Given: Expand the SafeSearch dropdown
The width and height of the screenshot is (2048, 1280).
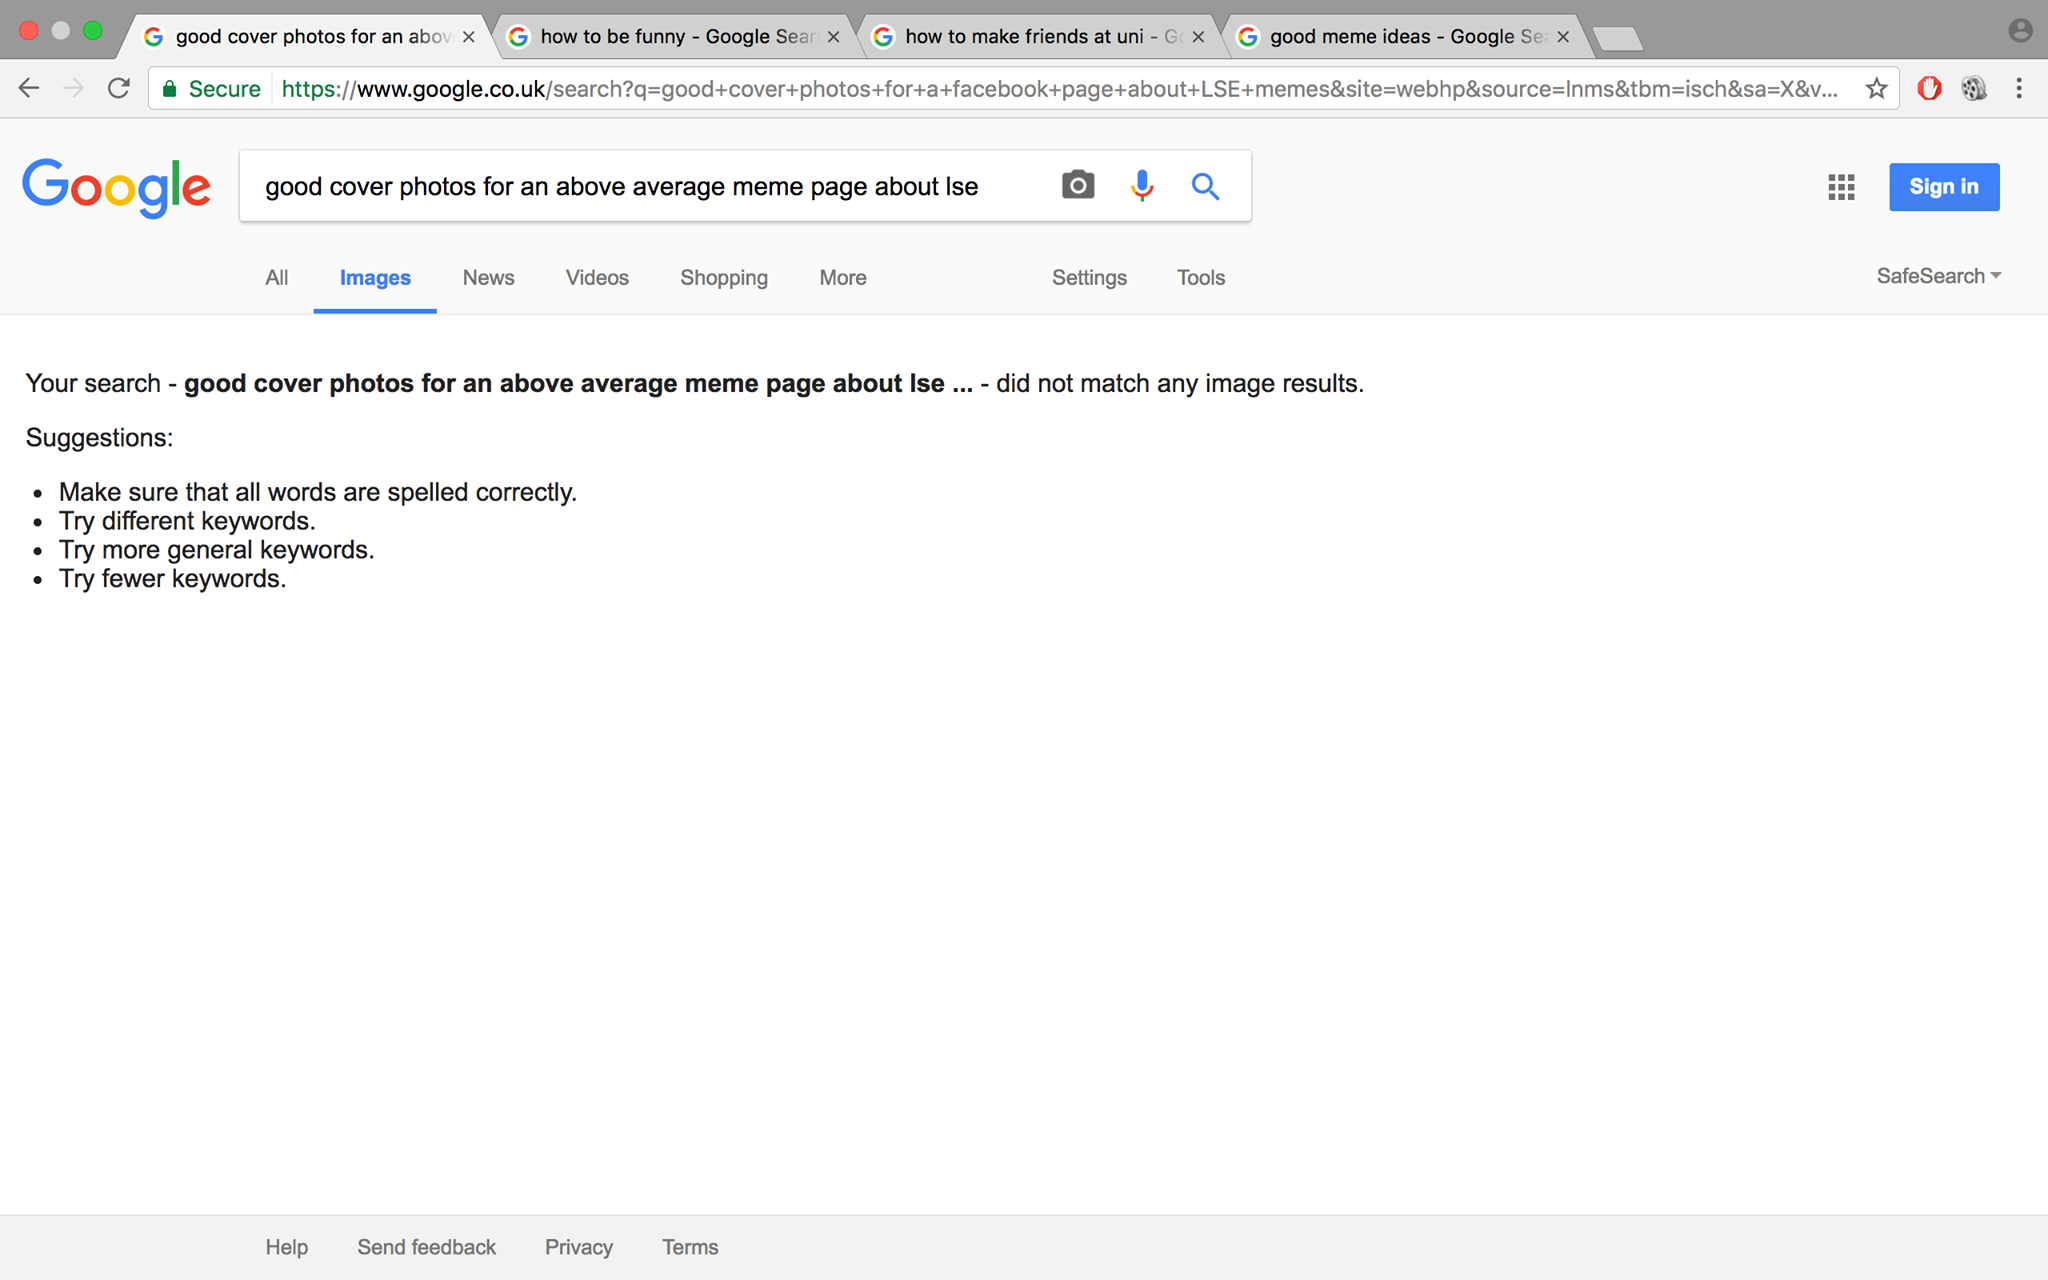Looking at the screenshot, I should tap(1938, 276).
